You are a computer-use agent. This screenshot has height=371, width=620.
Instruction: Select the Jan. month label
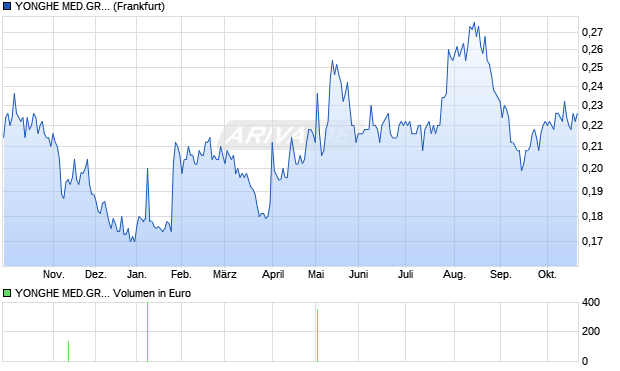tap(137, 274)
